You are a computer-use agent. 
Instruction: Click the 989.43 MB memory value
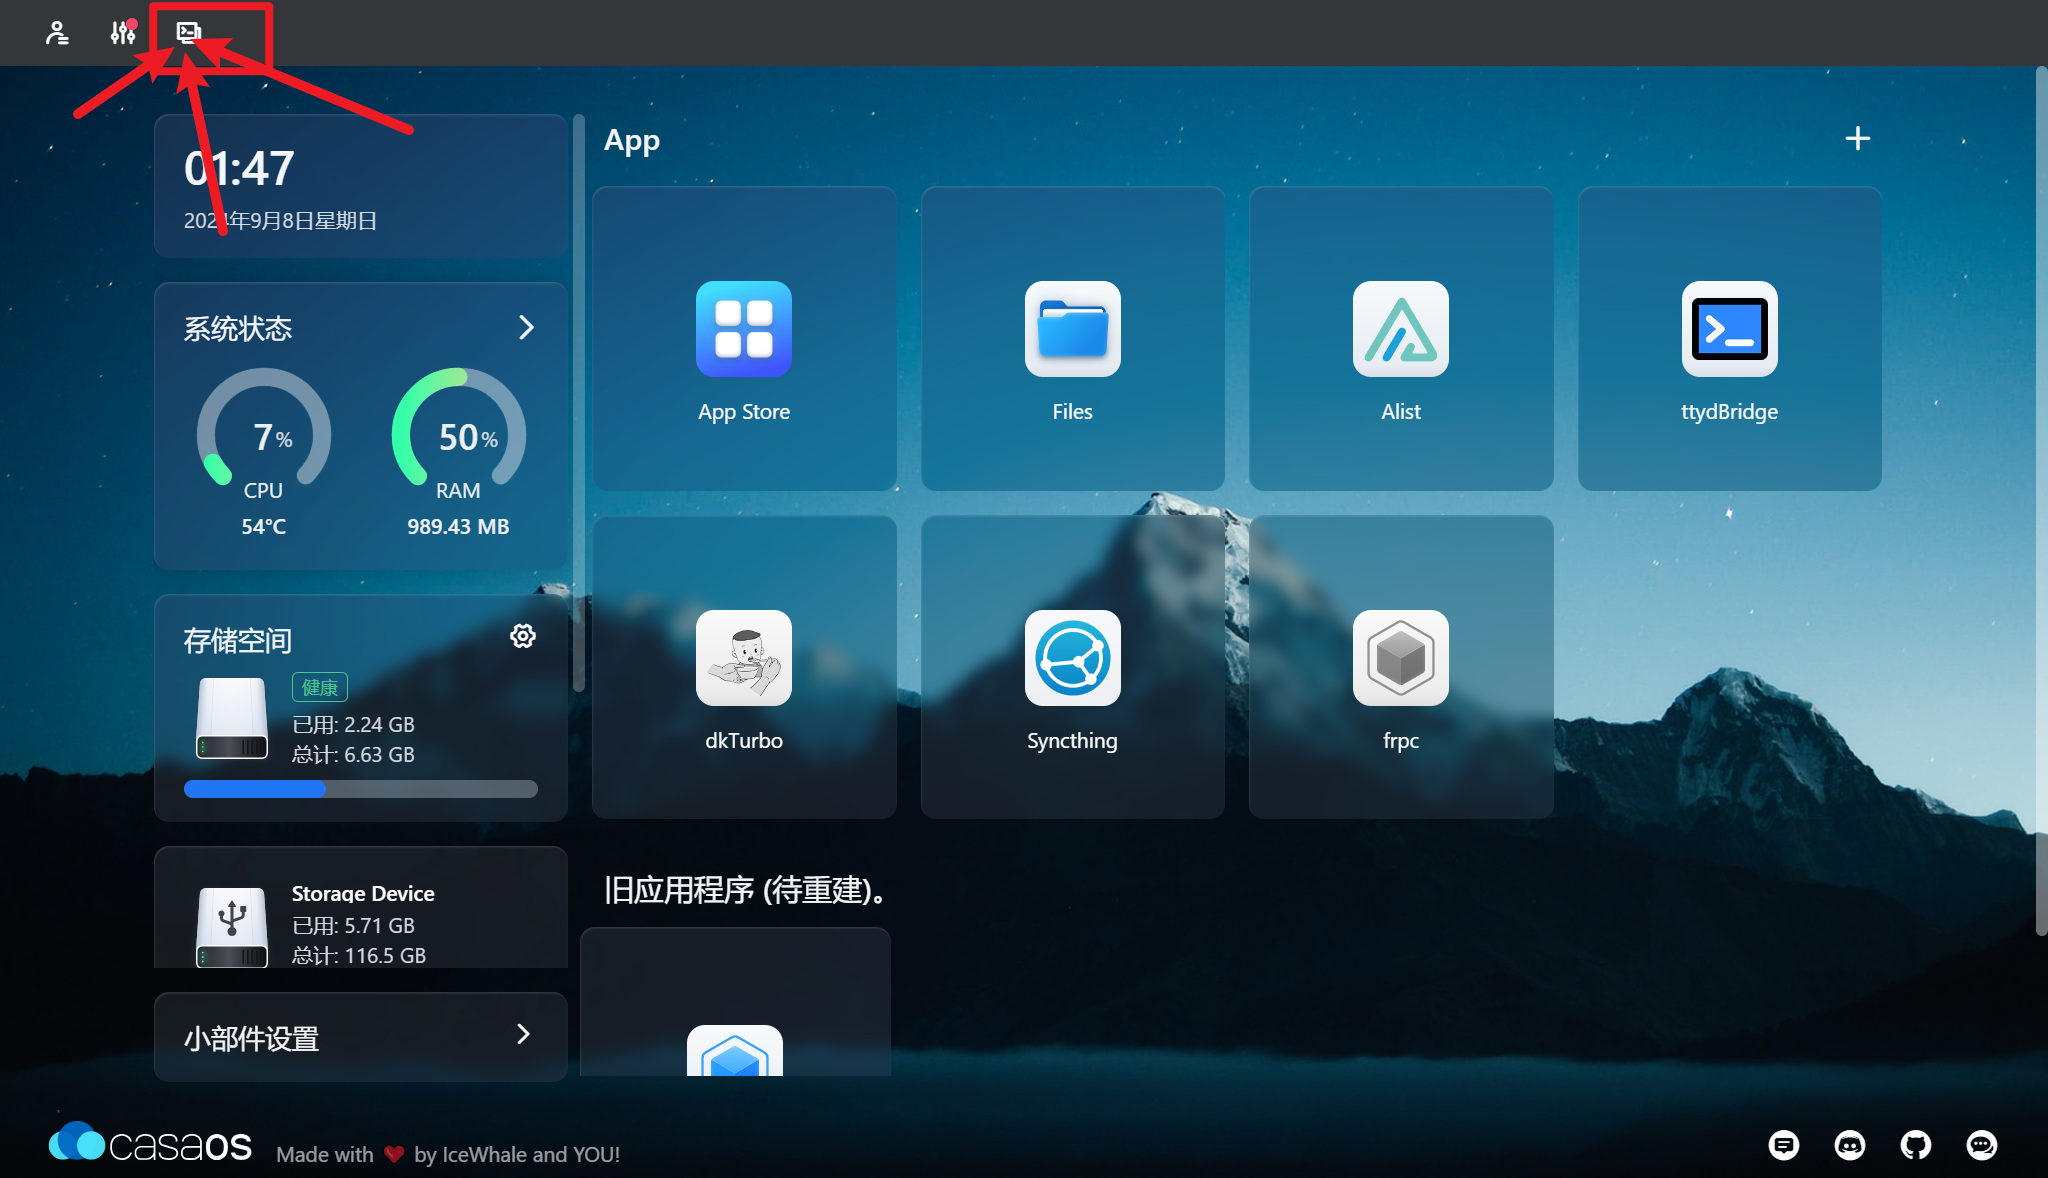(x=458, y=526)
